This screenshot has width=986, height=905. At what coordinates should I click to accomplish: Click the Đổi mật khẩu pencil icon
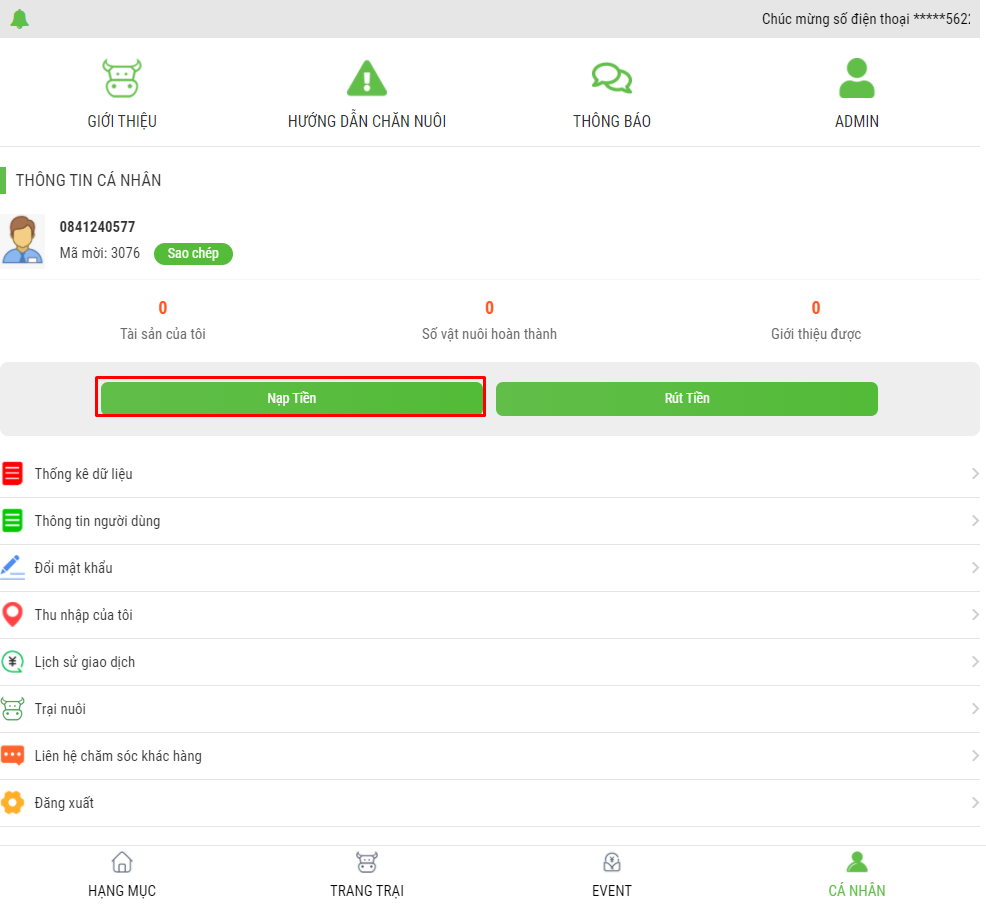[x=13, y=567]
